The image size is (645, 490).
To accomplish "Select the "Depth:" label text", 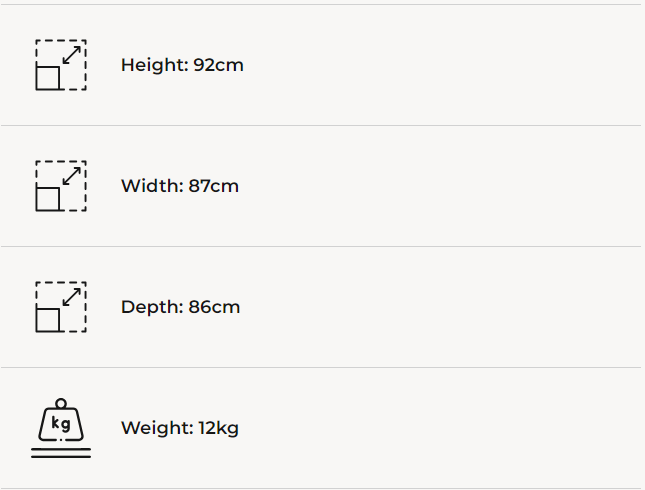I will pos(152,307).
